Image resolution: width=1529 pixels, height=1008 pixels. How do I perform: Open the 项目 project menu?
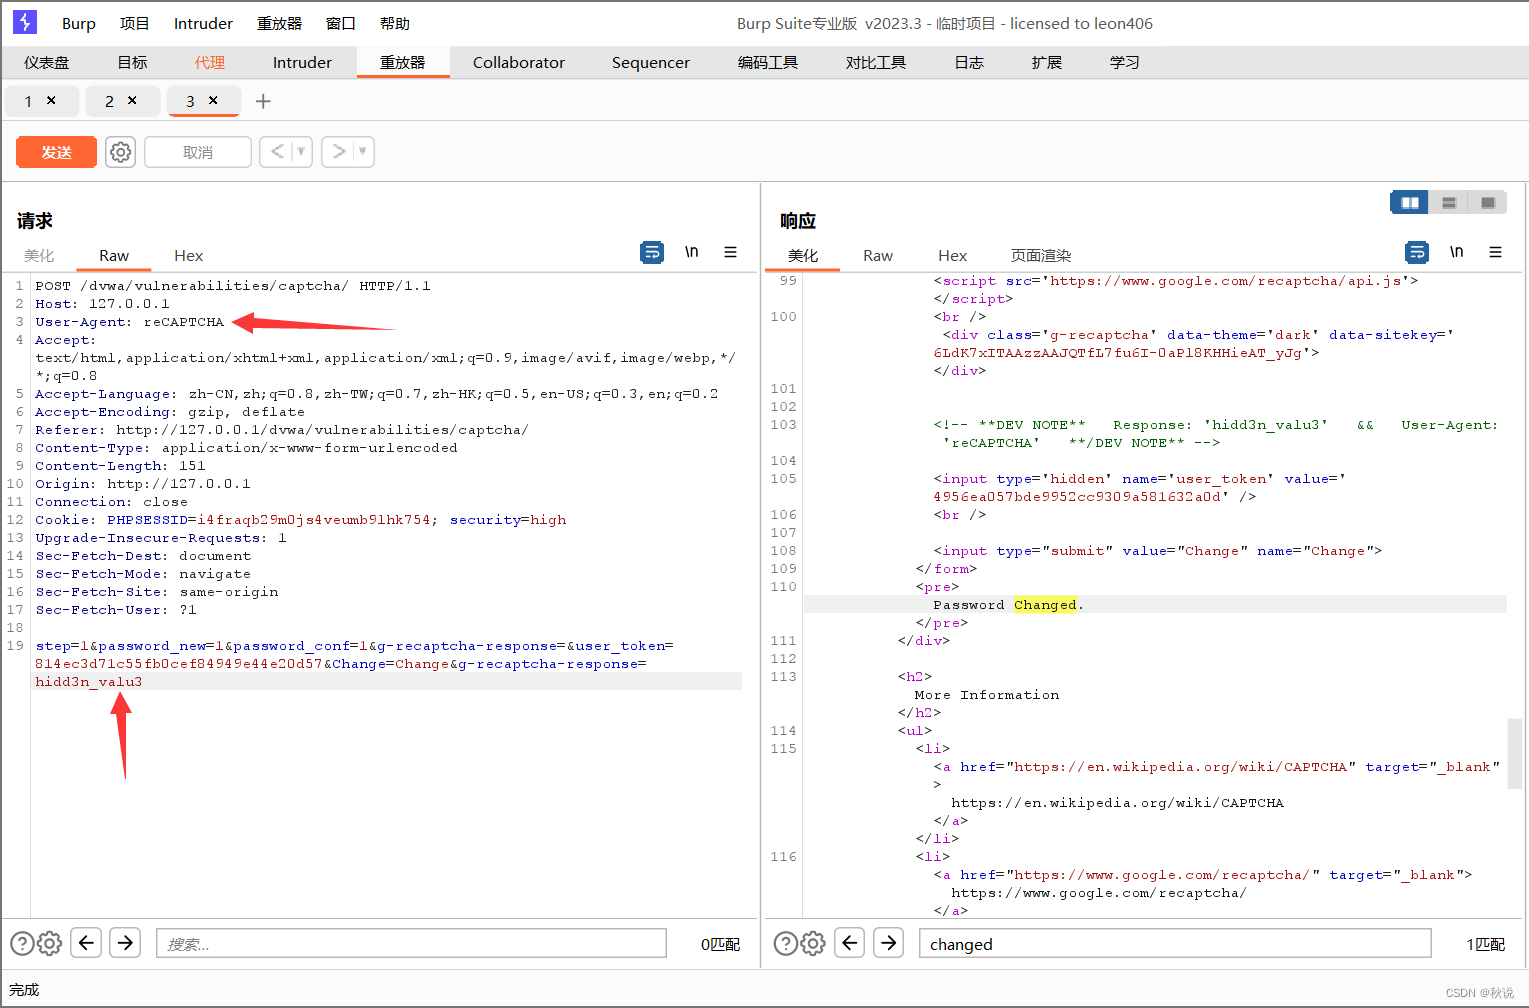[x=134, y=23]
